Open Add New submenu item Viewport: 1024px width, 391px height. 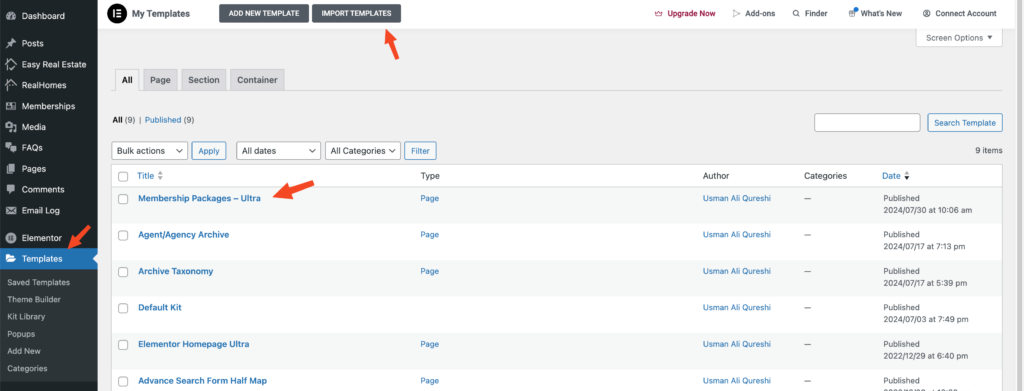pyautogui.click(x=24, y=351)
